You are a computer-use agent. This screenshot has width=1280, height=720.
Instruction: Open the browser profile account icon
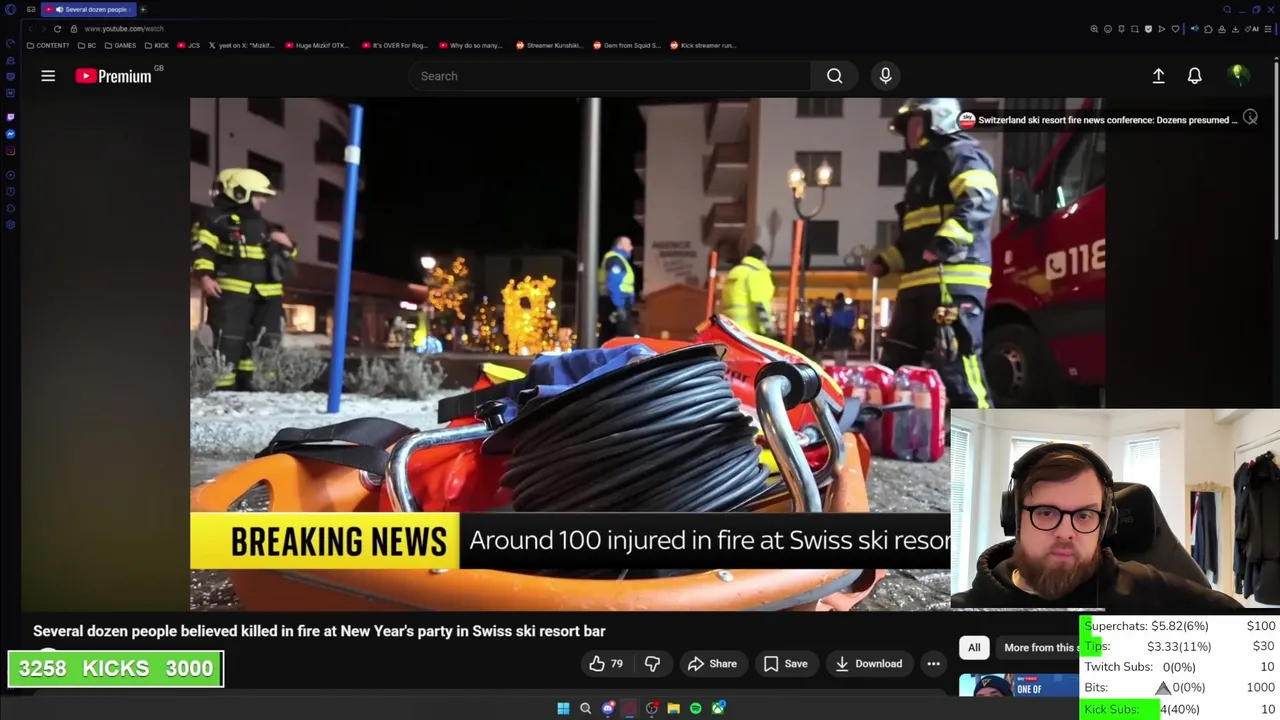point(1222,29)
